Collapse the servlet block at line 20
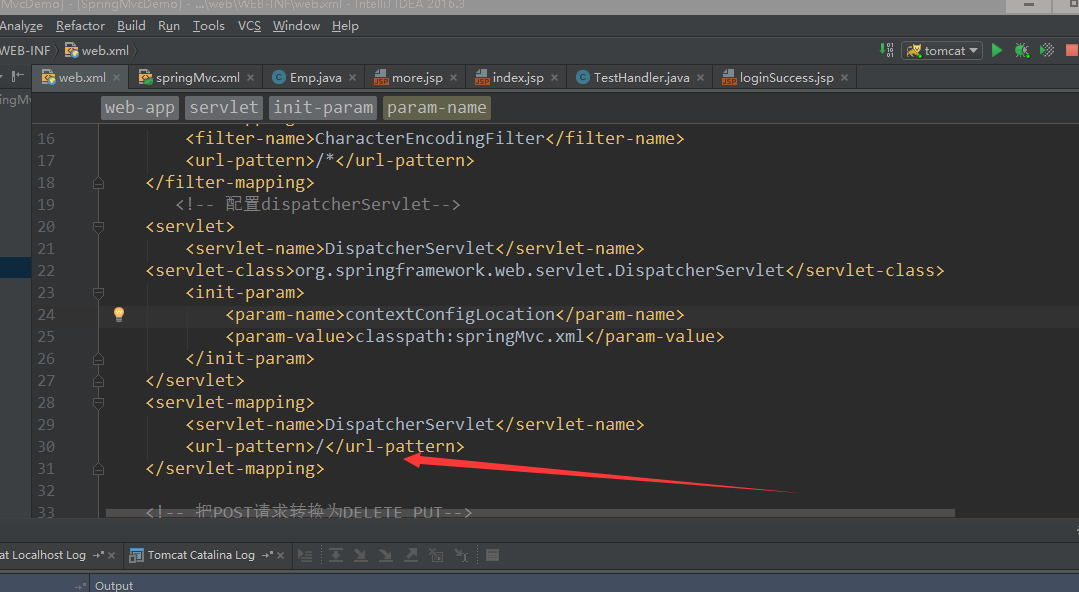1079x592 pixels. click(98, 226)
